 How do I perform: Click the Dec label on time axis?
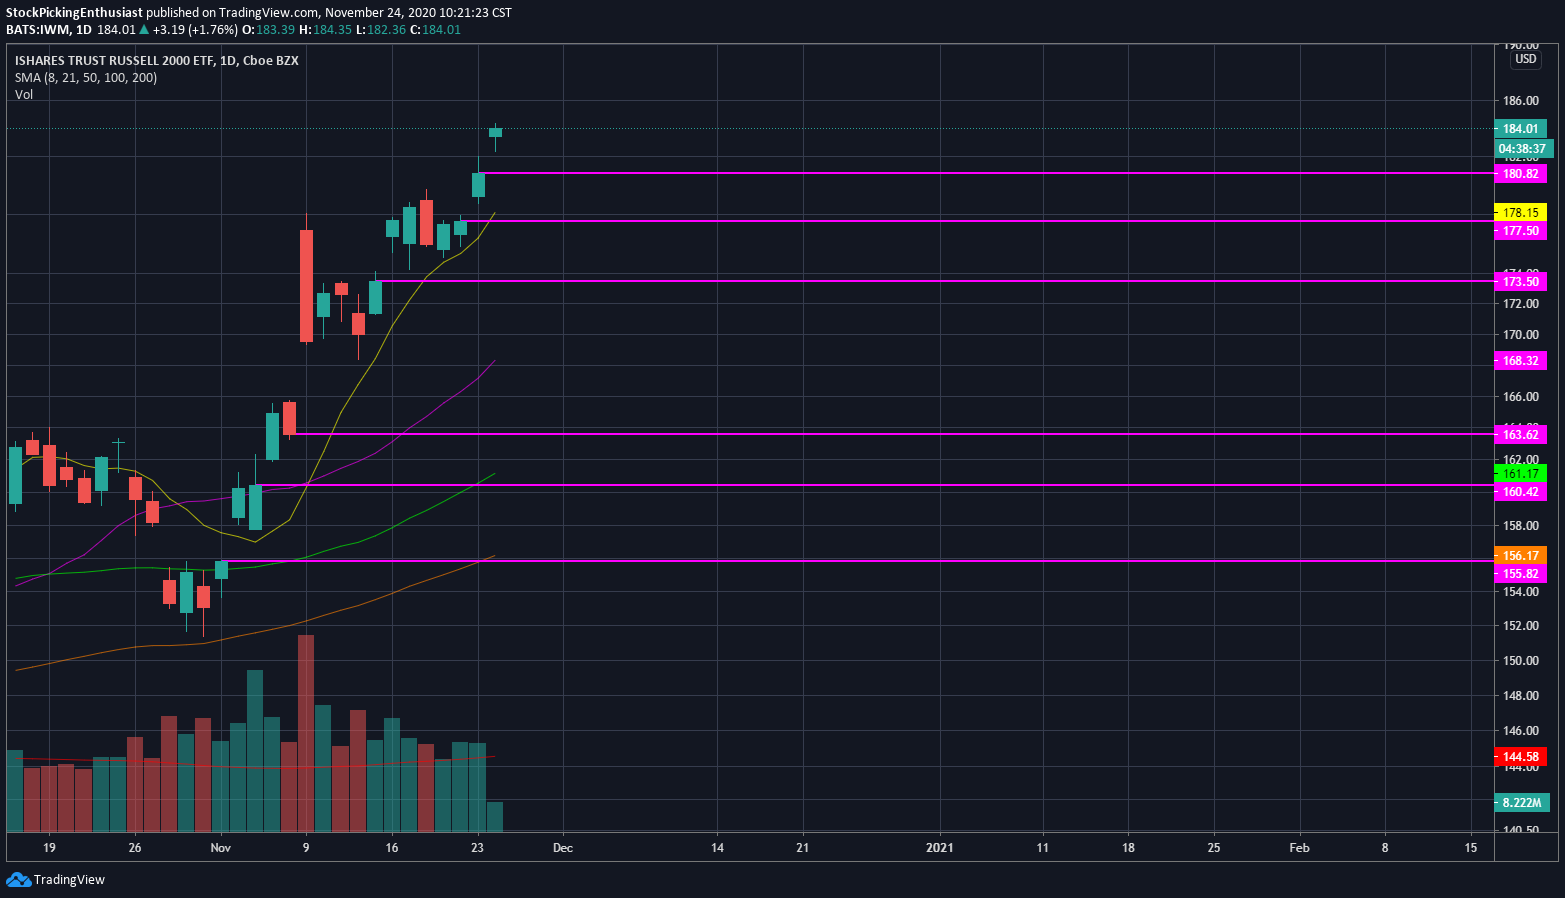[x=563, y=848]
